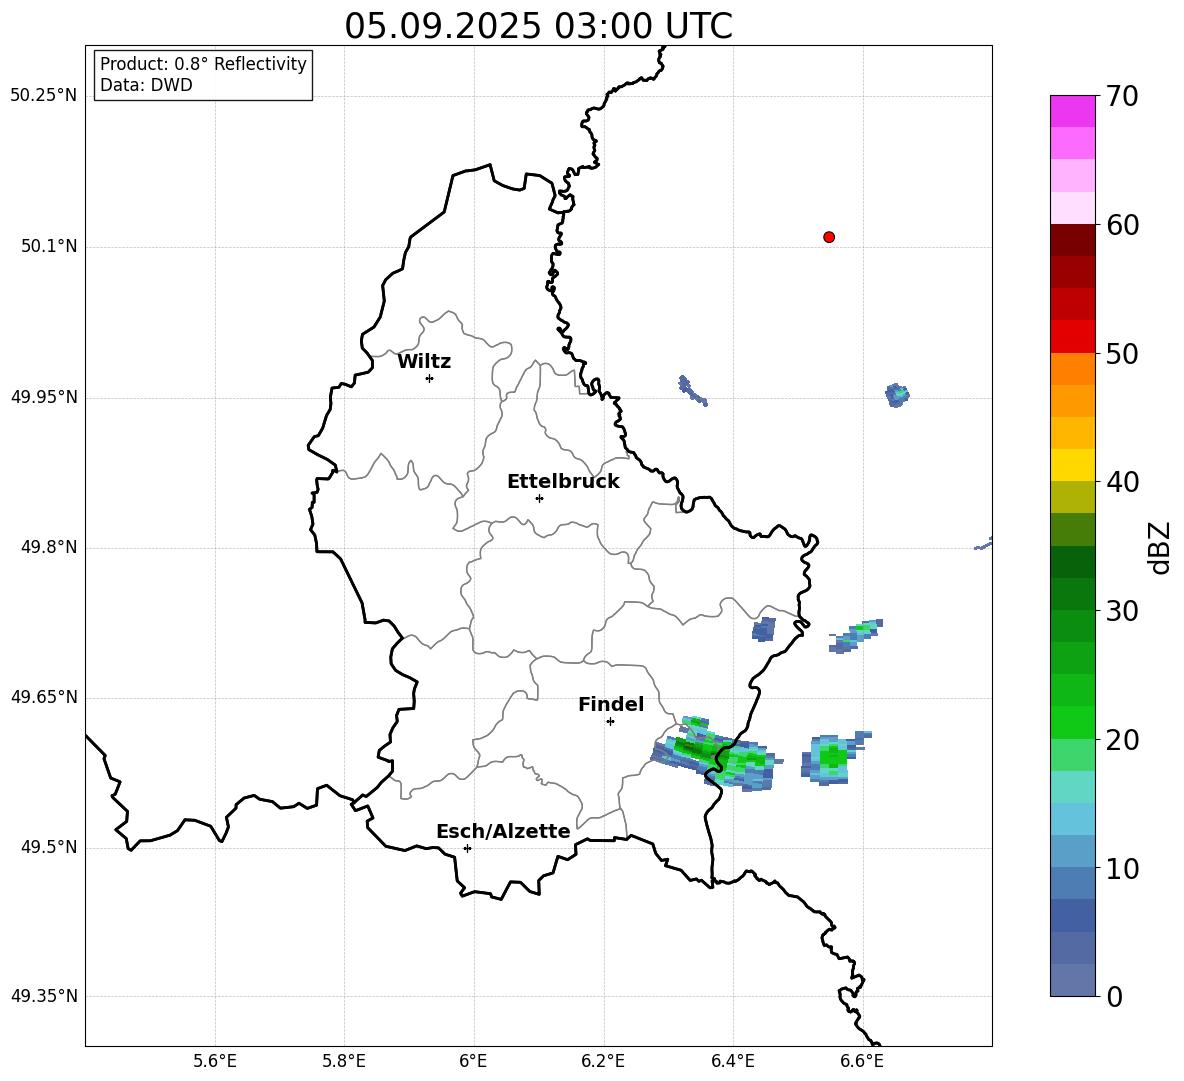The width and height of the screenshot is (1184, 1081).
Task: Click the magenta top swatch of the colorbar
Action: click(1072, 111)
